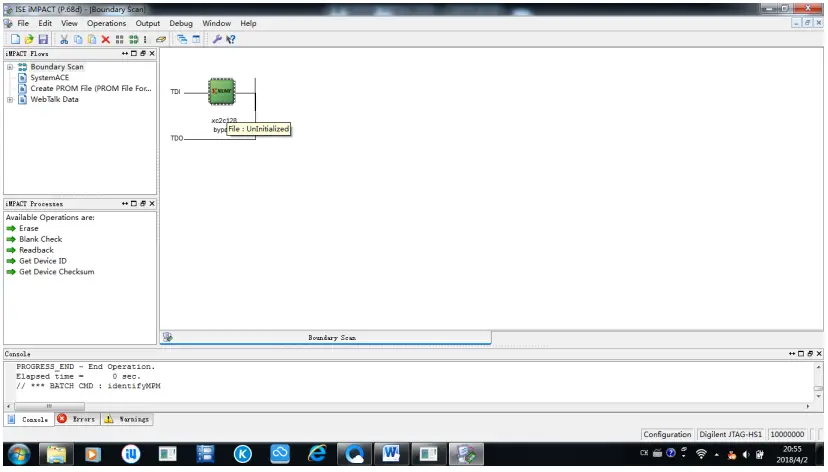Close the iMPACT Processes panel
The image size is (828, 472).
(x=152, y=203)
